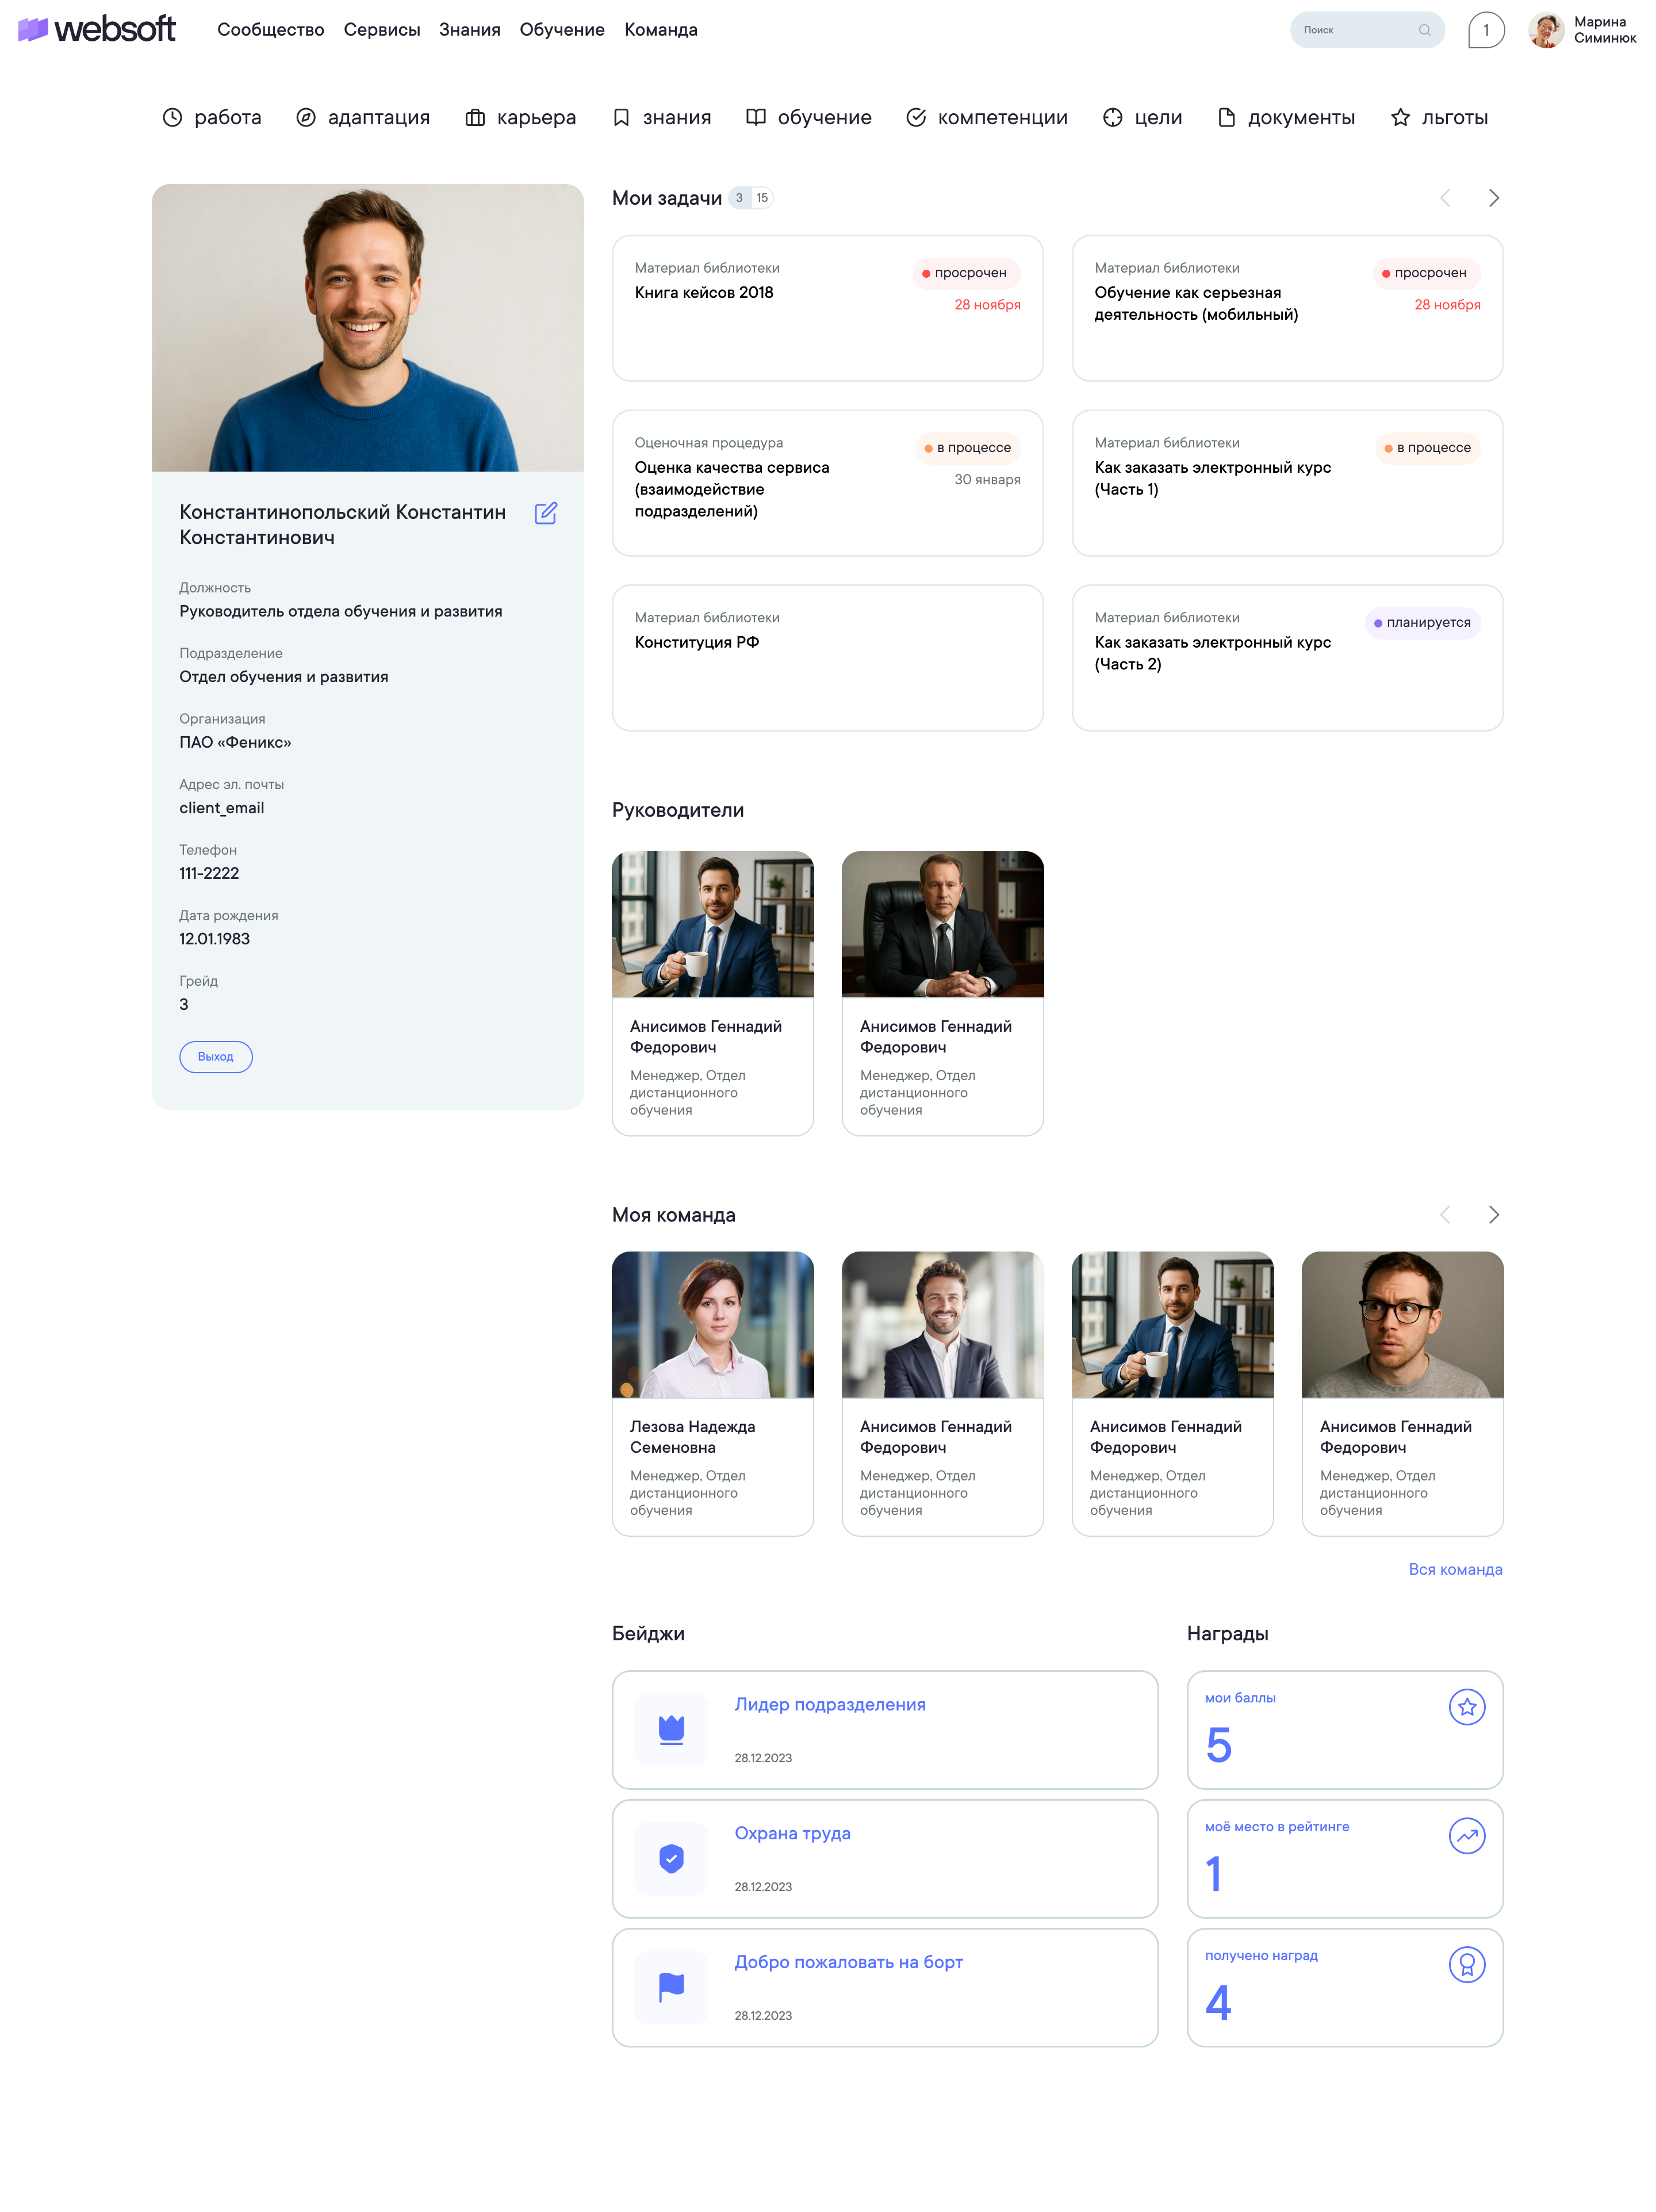Click the trending chart rating icon

1466,1836
